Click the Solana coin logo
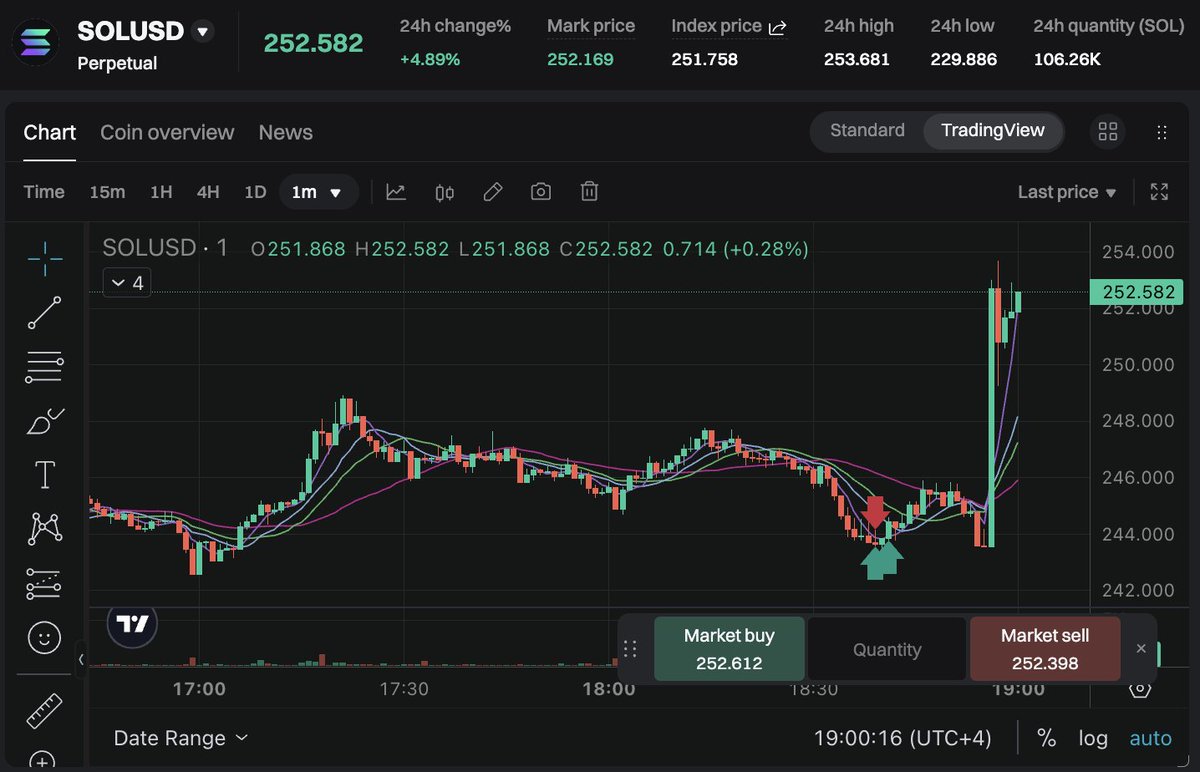This screenshot has width=1200, height=772. coord(35,42)
